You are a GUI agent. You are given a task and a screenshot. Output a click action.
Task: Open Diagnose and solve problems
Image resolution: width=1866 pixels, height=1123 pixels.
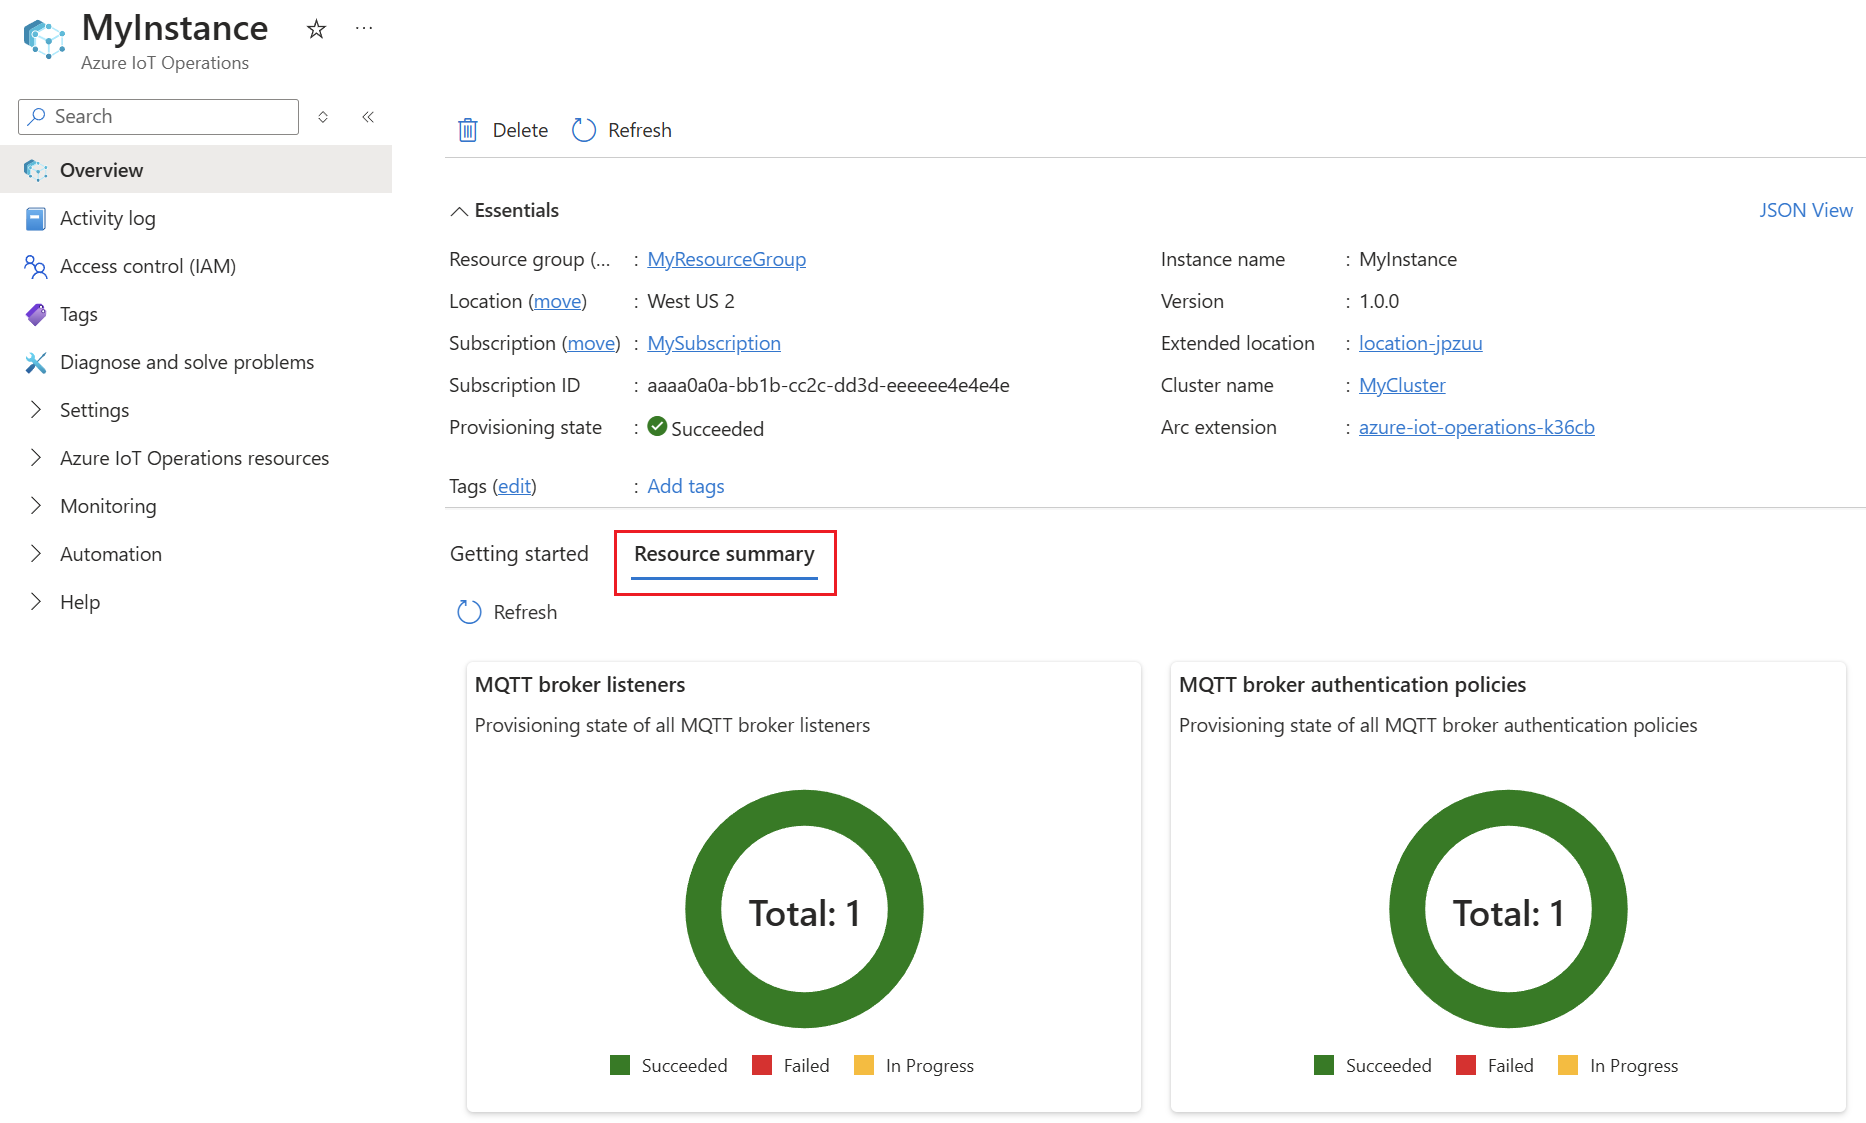[186, 362]
